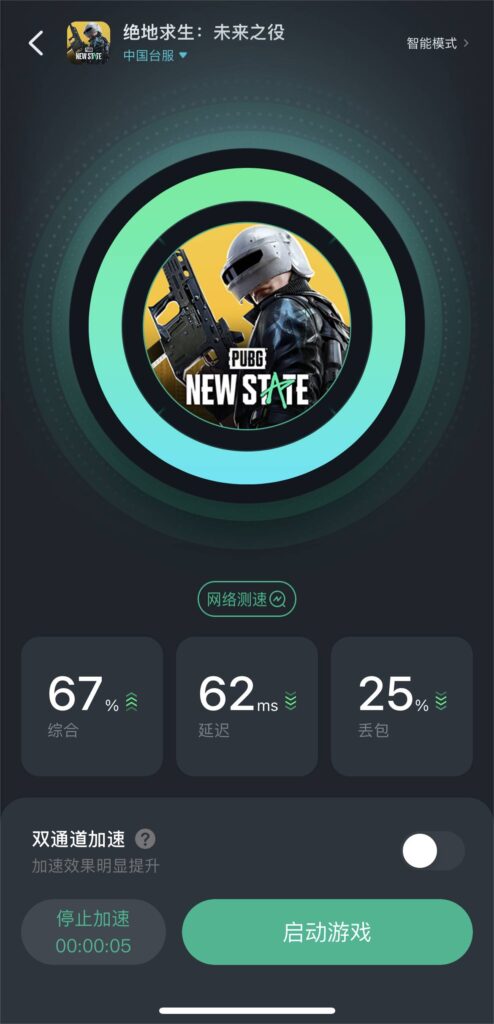
Task: Tap the up arrows icon next to 67%
Action: [x=132, y=701]
